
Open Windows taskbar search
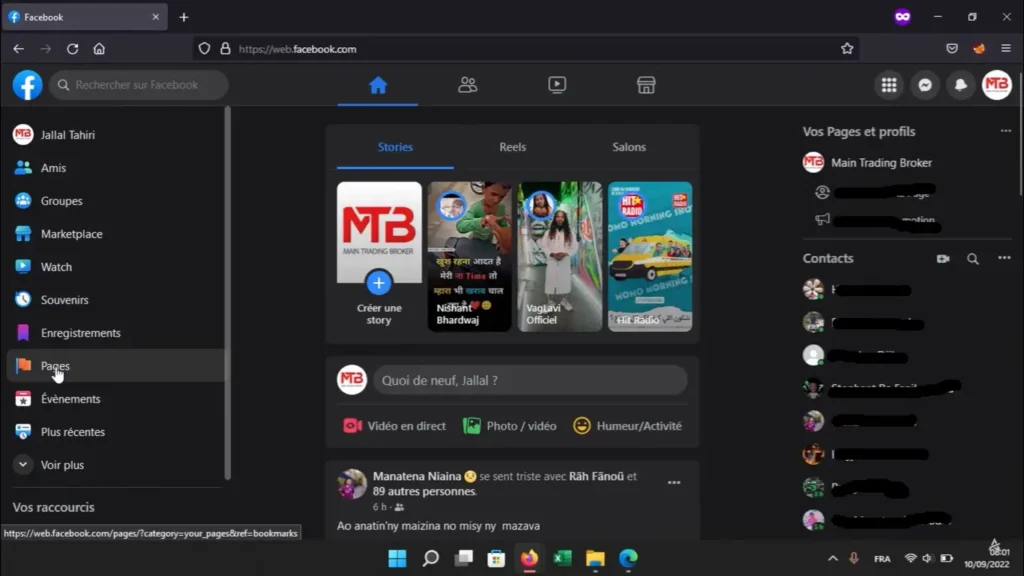430,558
